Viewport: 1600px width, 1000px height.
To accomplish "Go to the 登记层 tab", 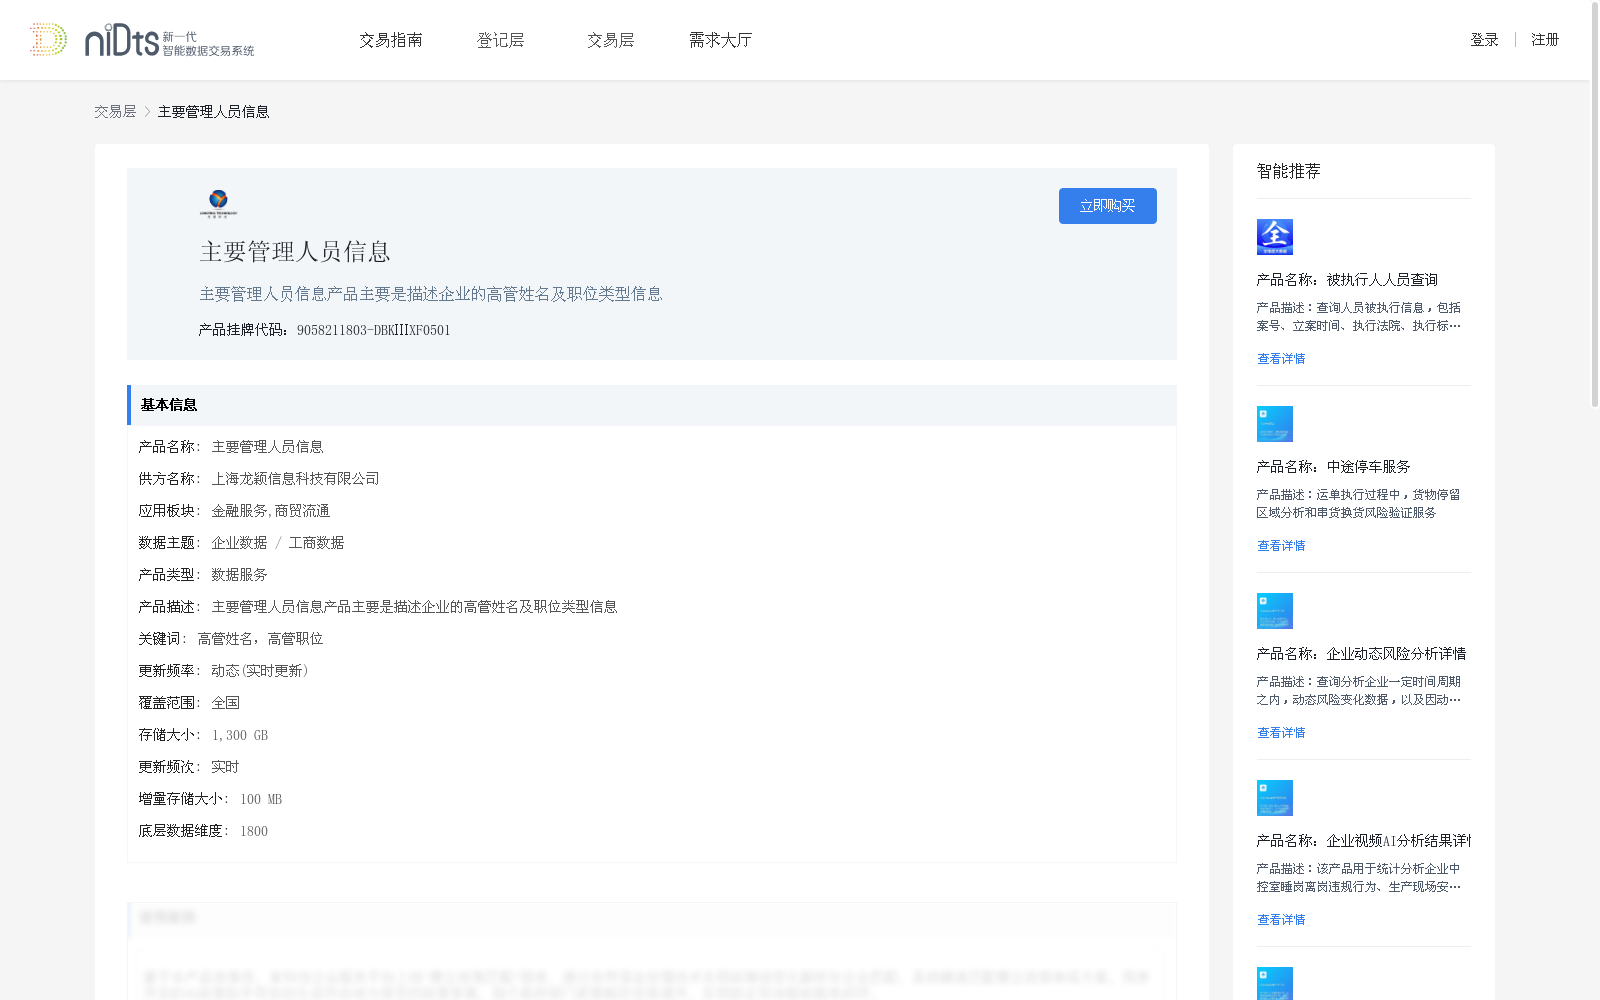I will (x=501, y=40).
